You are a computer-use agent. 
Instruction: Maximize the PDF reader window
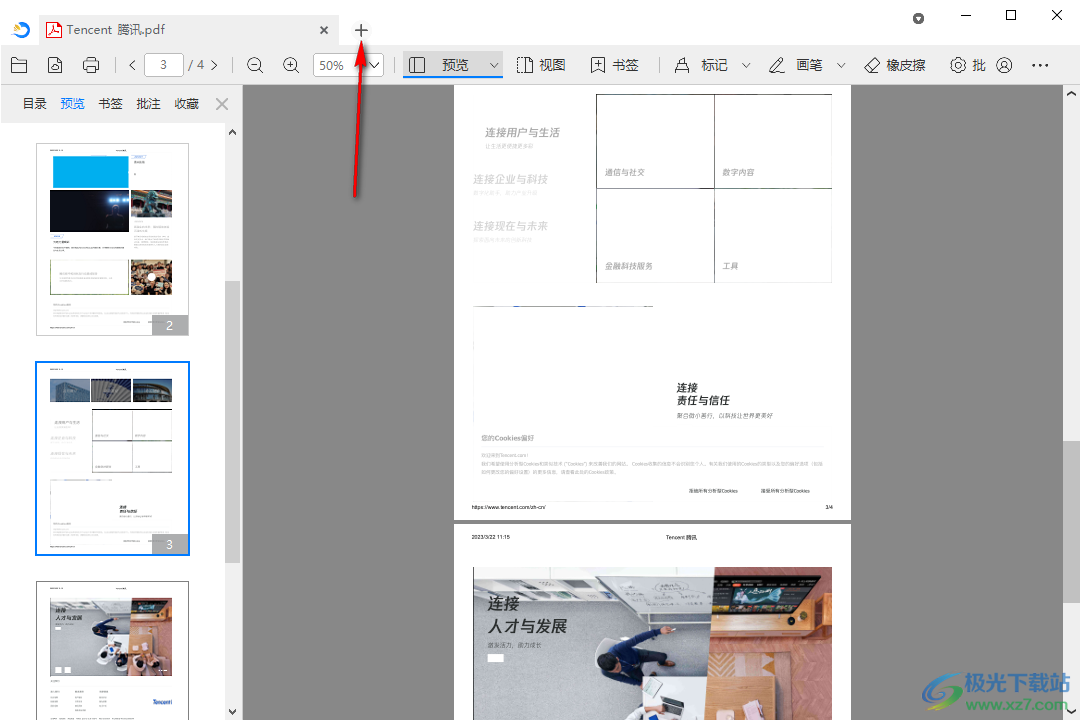pos(1011,15)
